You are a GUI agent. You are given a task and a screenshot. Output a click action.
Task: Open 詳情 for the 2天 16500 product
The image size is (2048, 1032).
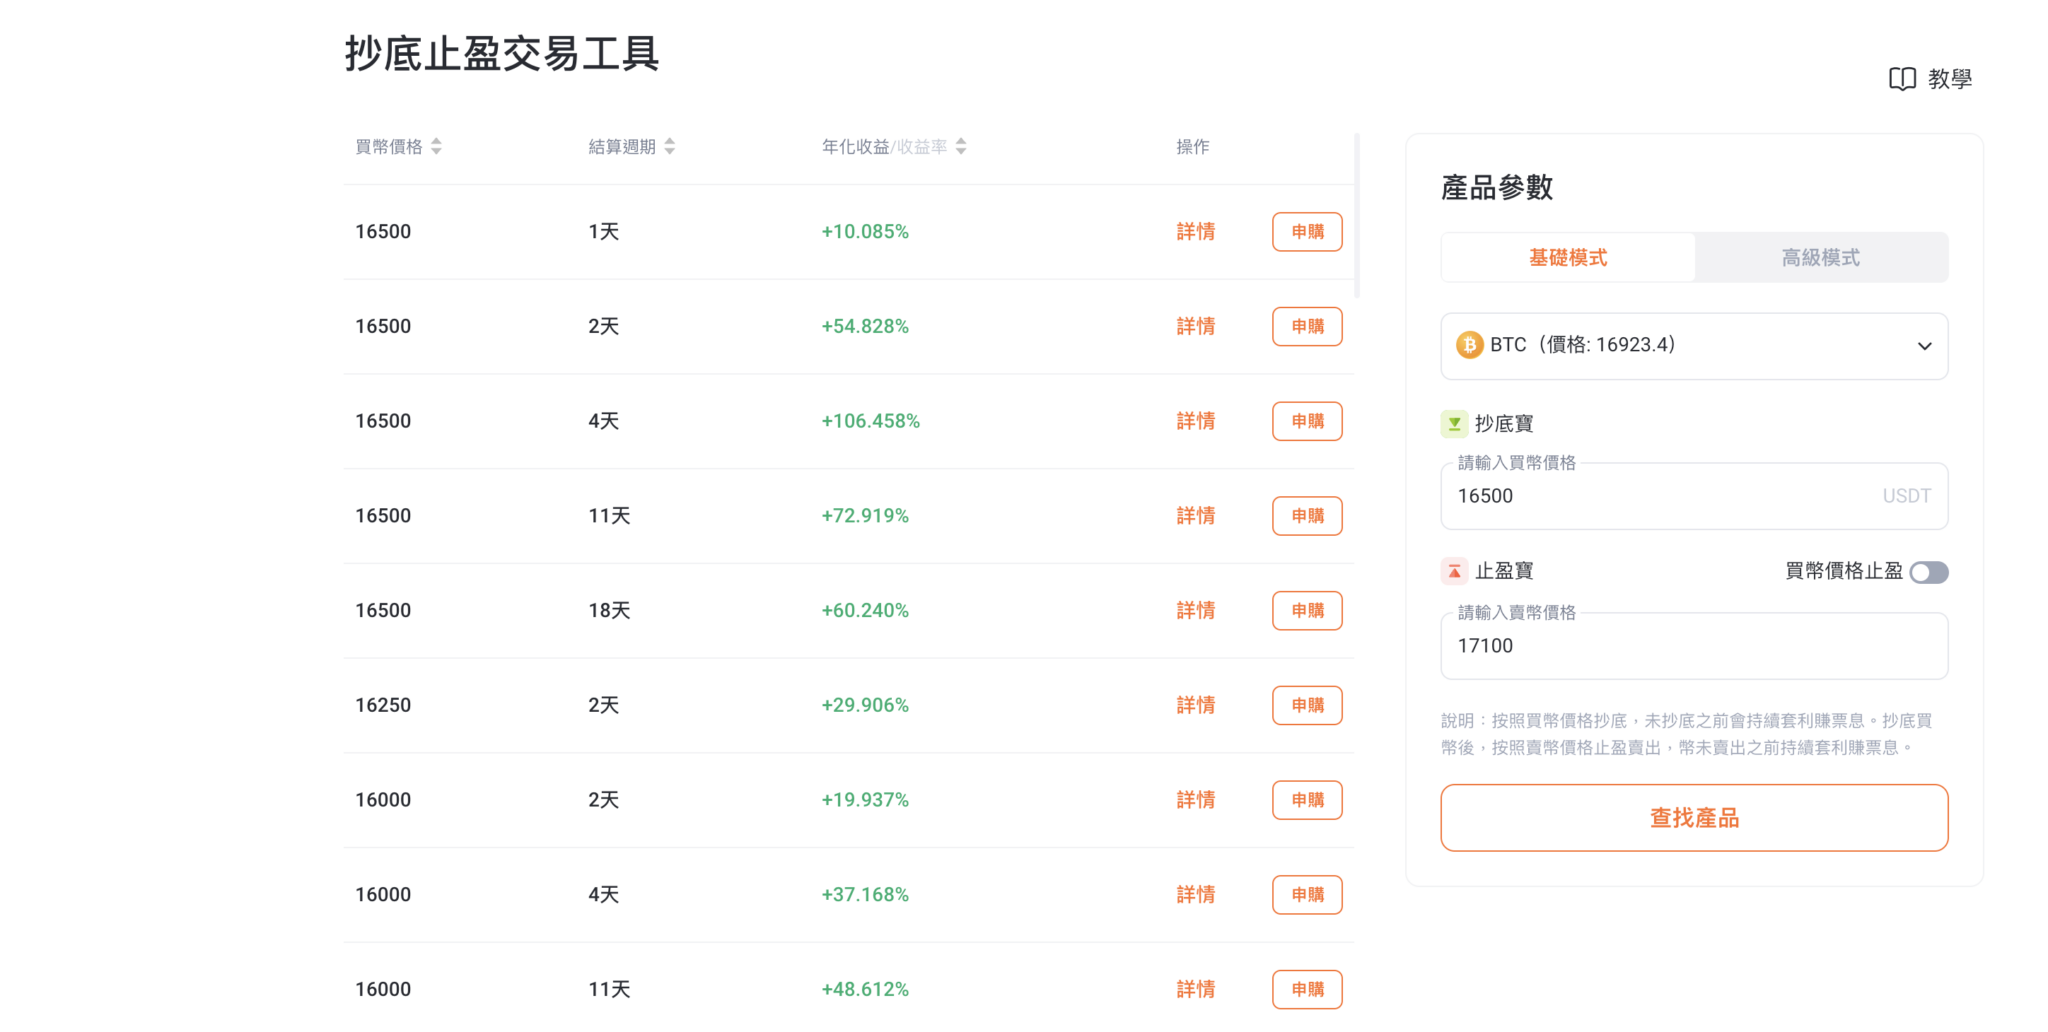coord(1195,326)
